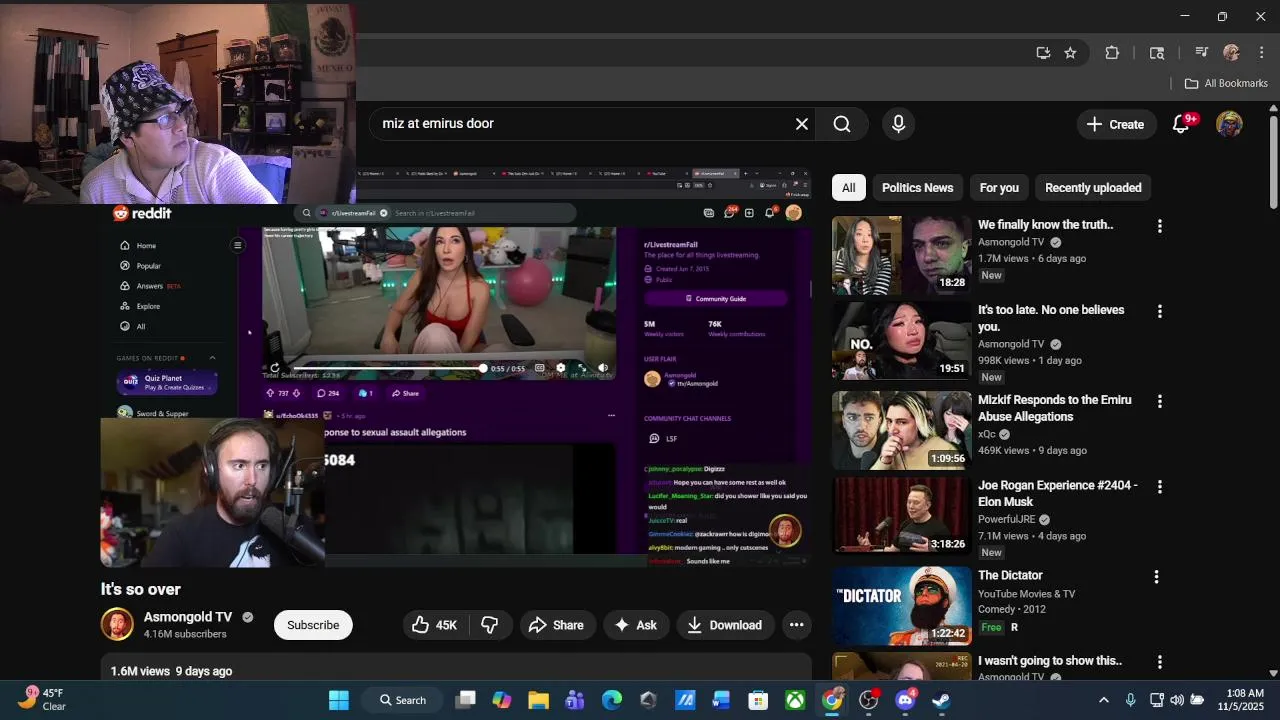Open Asmongold TV channel avatar
The height and width of the screenshot is (720, 1280).
pyautogui.click(x=117, y=624)
